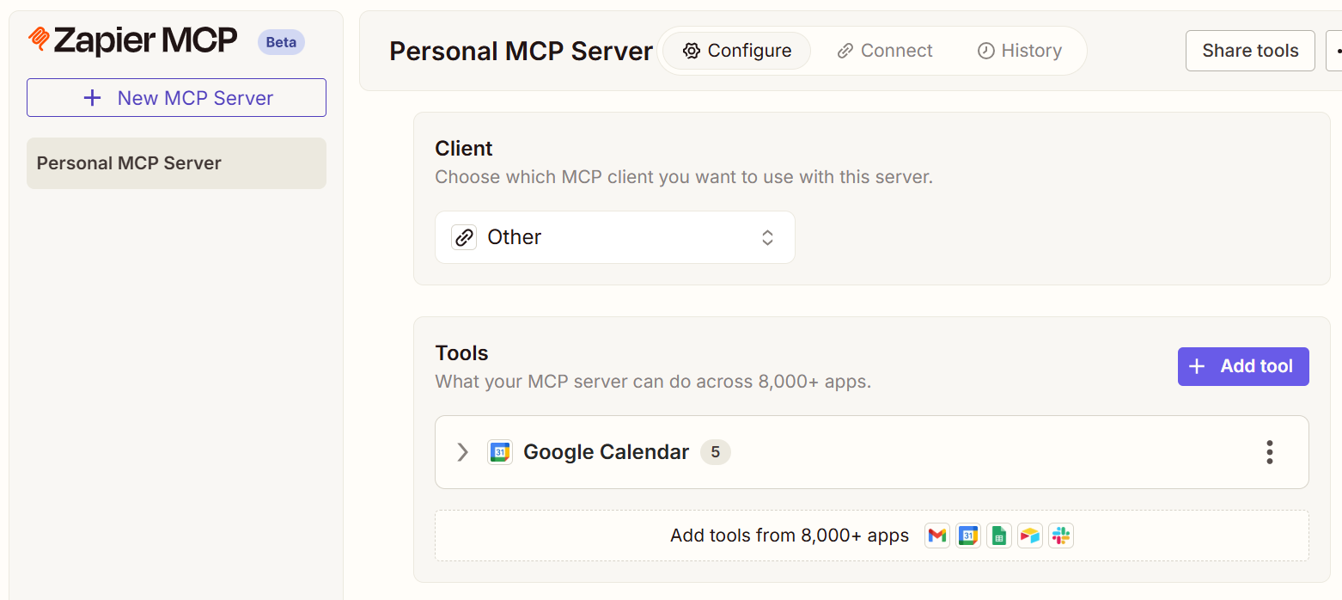
Task: Open the Client dropdown showing Other
Action: 615,237
